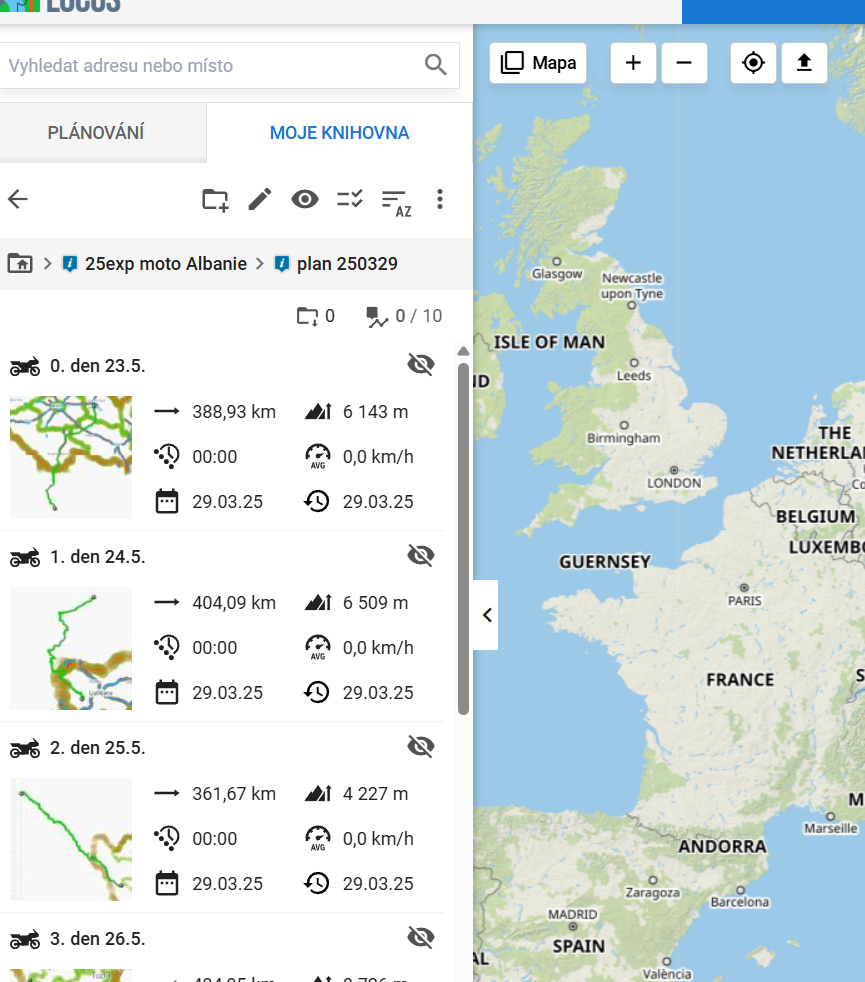Click the back arrow in the library
Image resolution: width=865 pixels, height=982 pixels.
[x=18, y=199]
